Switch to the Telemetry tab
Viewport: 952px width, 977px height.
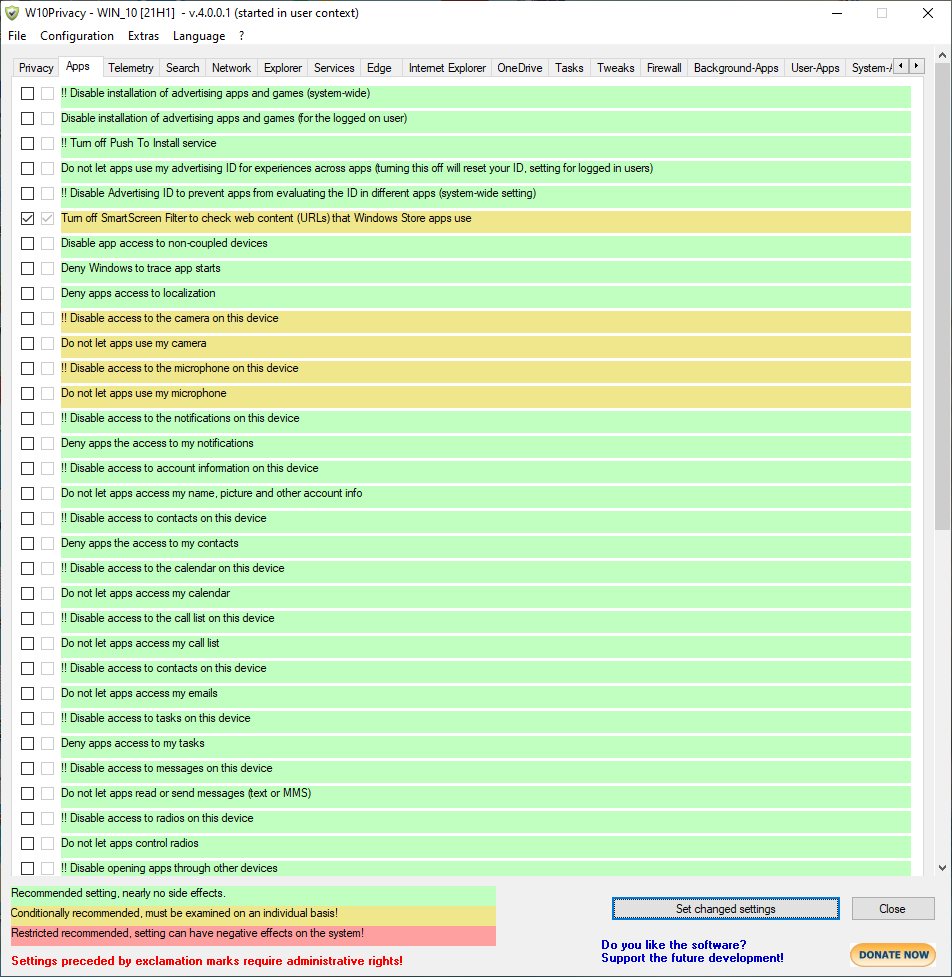click(x=130, y=68)
